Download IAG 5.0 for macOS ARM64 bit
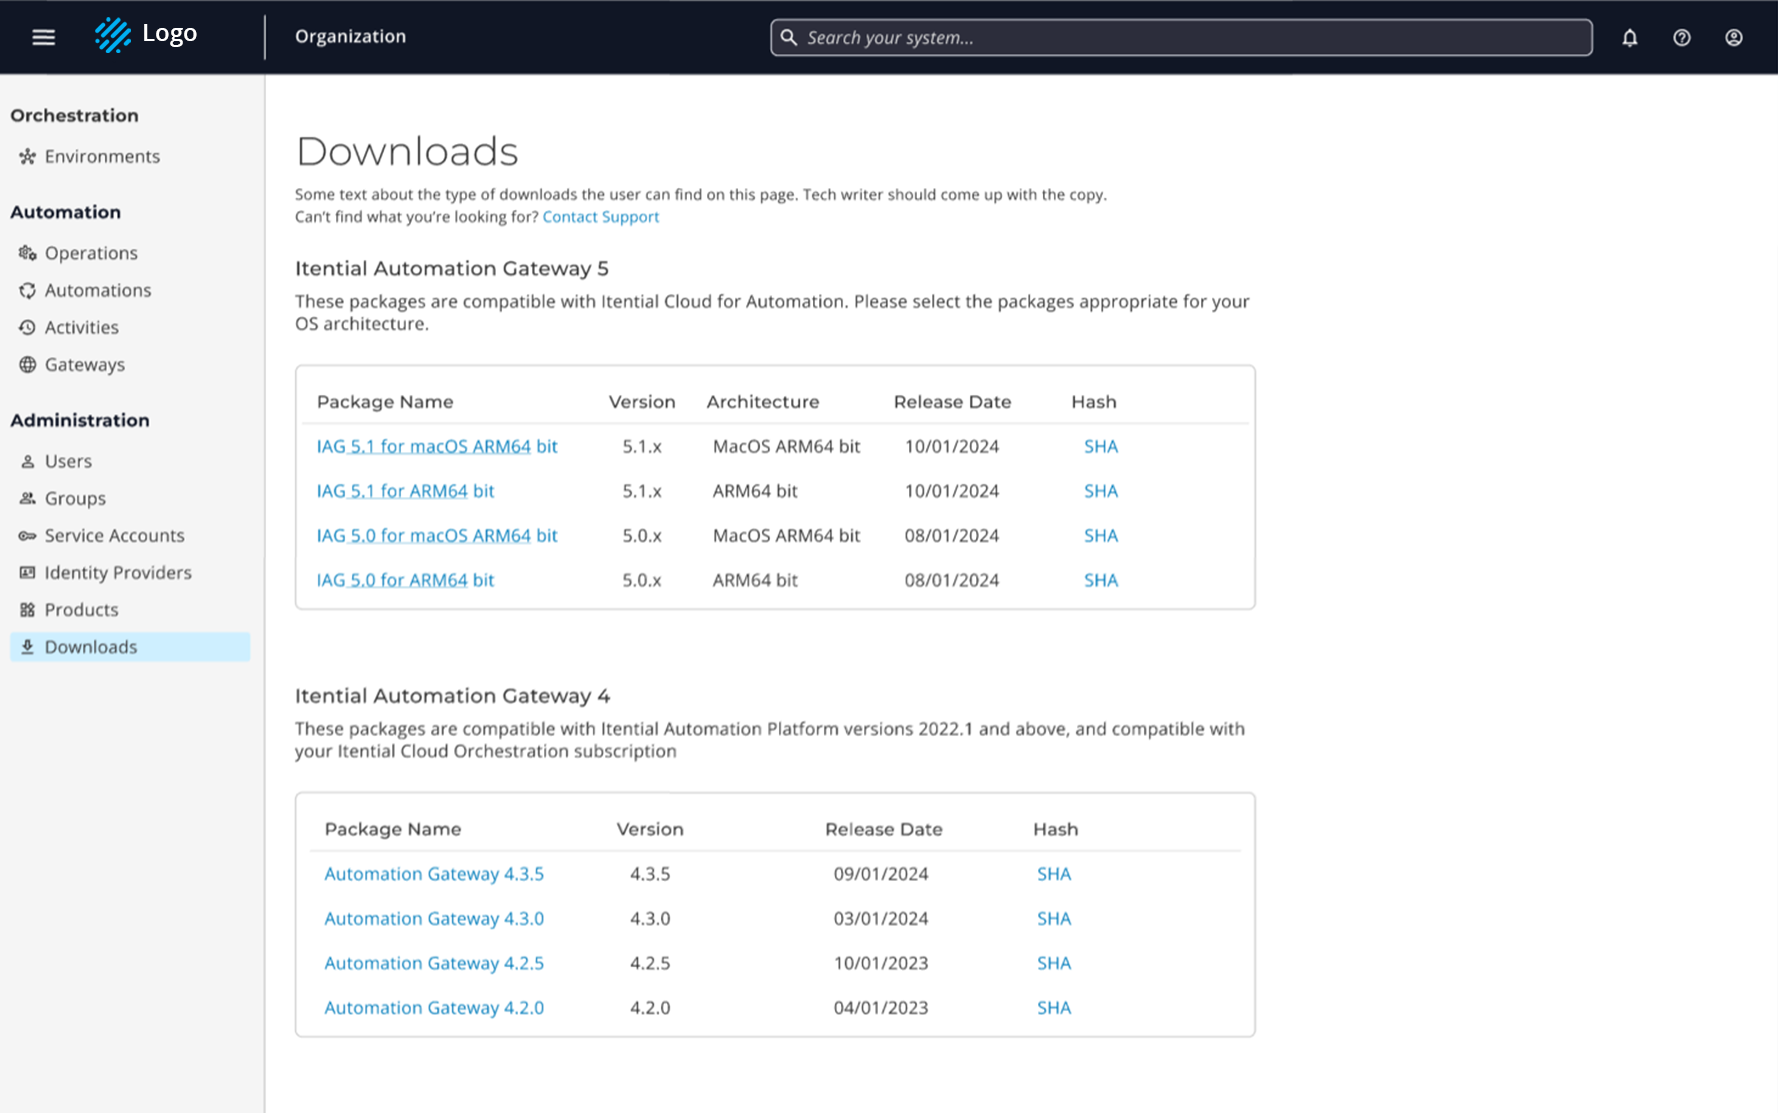 pyautogui.click(x=437, y=535)
